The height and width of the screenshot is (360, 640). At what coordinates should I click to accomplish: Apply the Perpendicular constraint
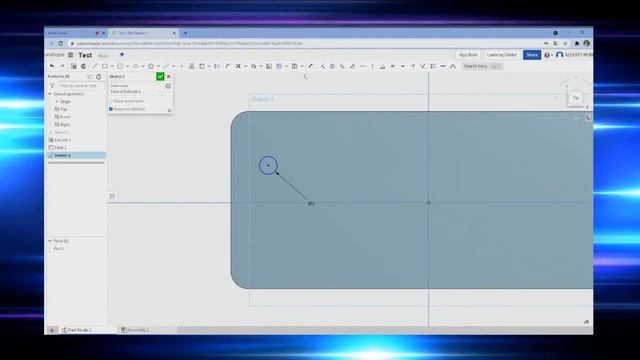(x=382, y=66)
